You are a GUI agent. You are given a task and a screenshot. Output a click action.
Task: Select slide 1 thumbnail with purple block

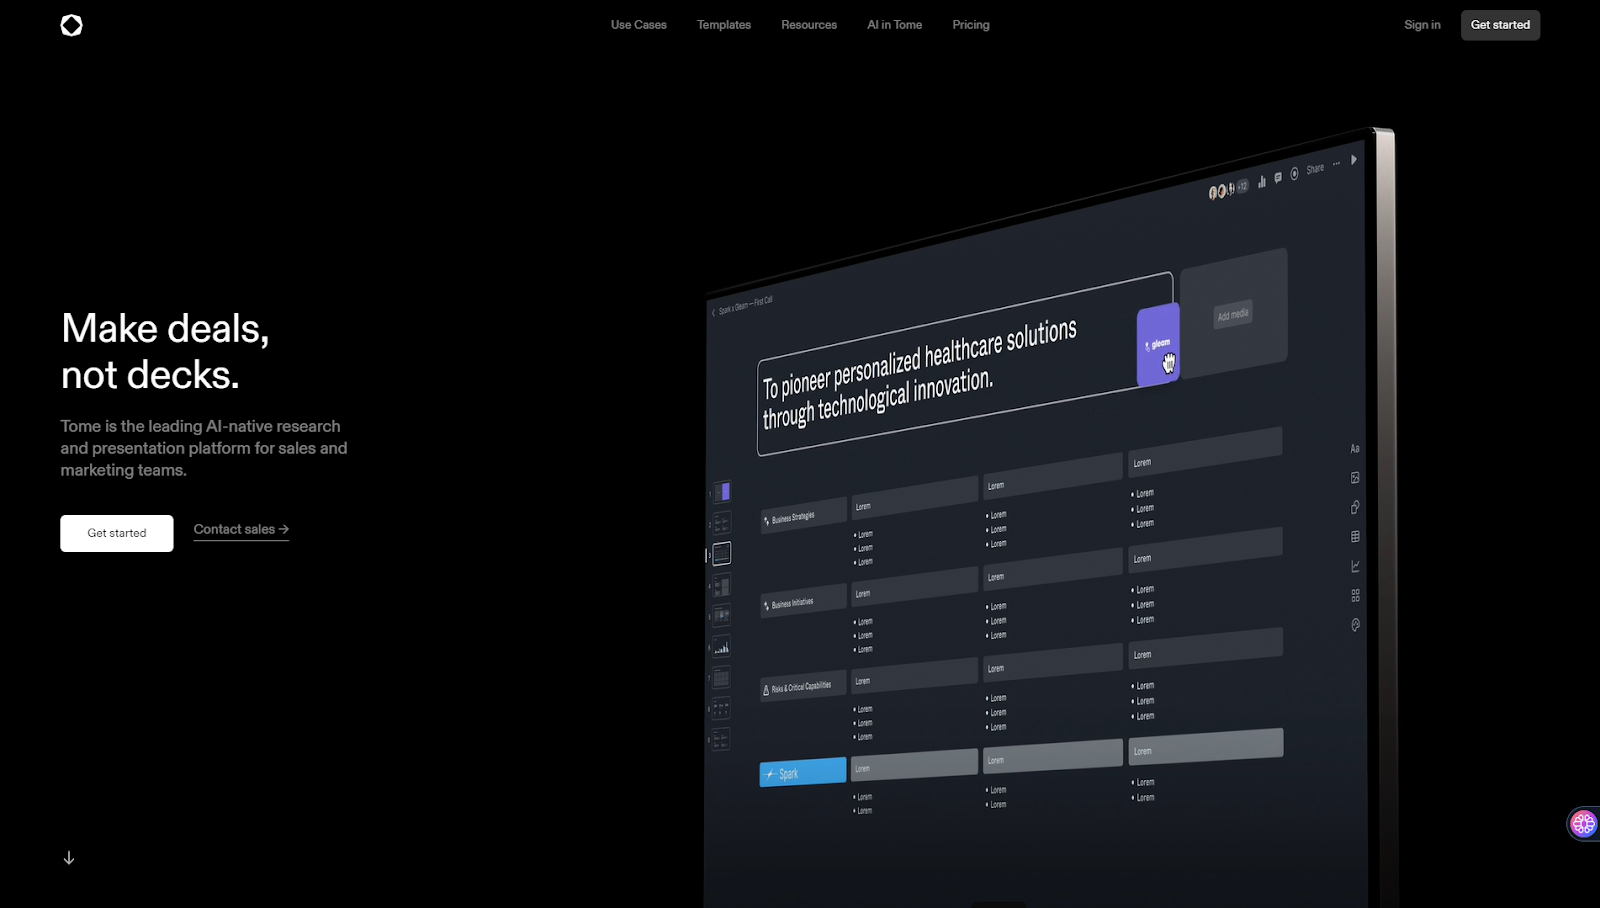[722, 491]
